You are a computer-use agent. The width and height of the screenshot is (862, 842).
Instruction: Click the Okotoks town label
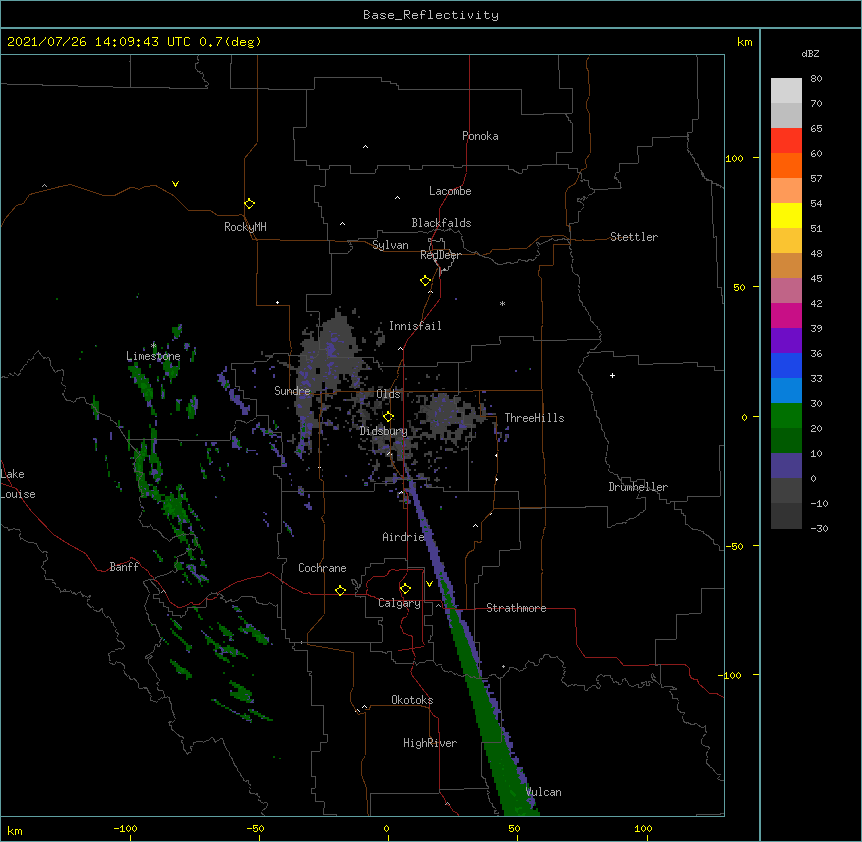pos(412,700)
